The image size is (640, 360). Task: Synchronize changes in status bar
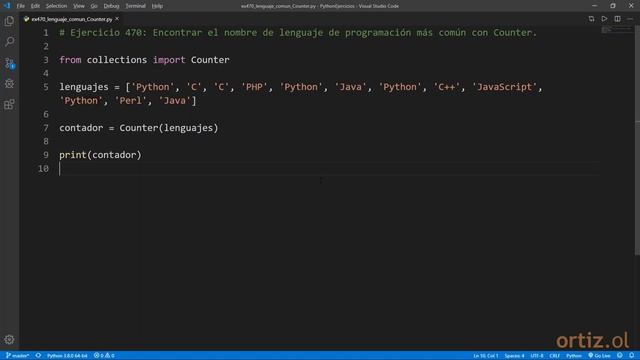pos(38,356)
